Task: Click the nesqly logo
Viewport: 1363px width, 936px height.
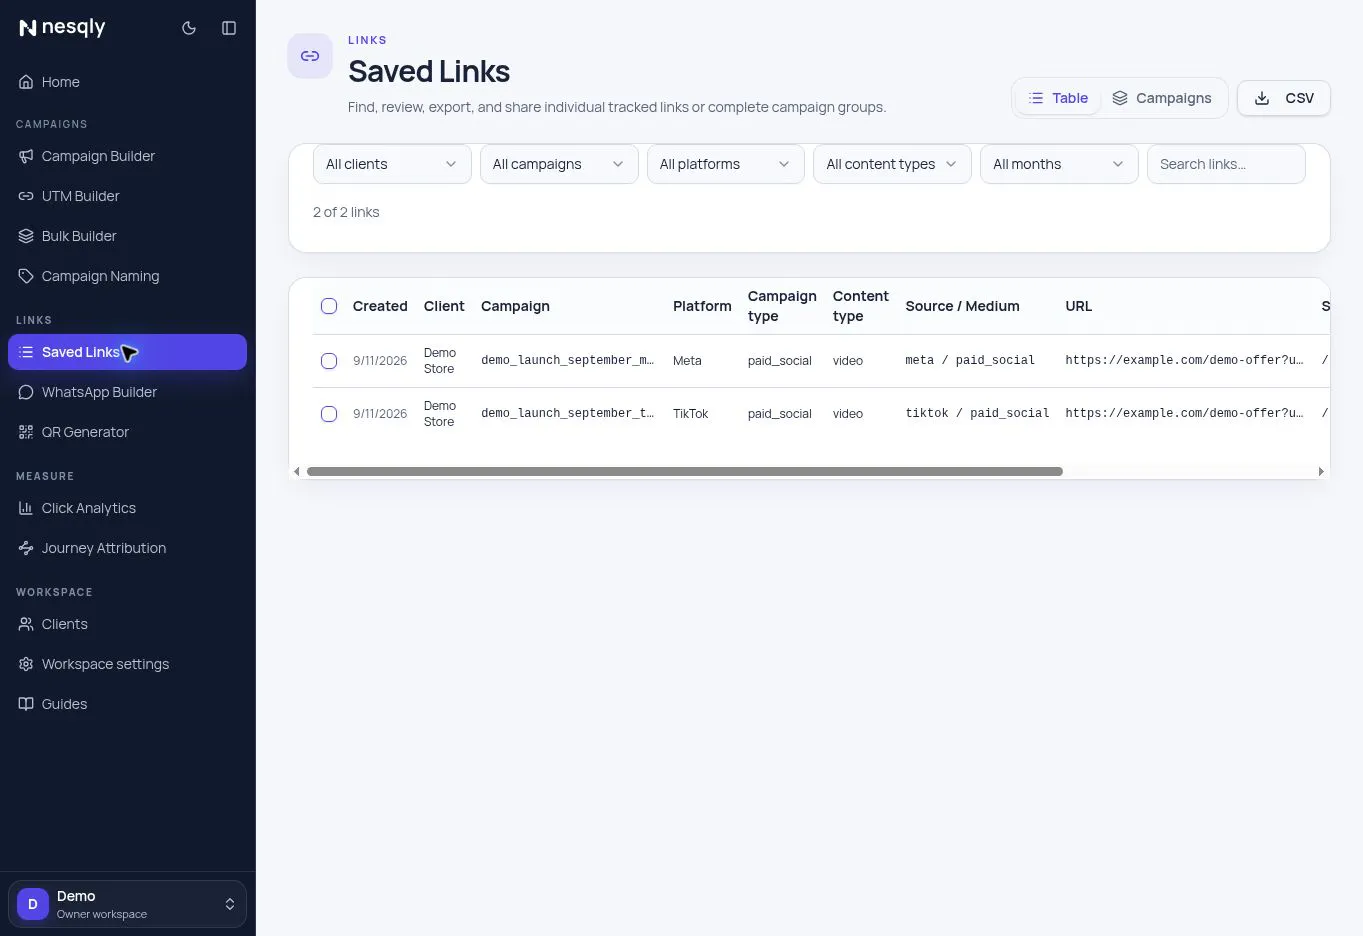Action: 62,28
